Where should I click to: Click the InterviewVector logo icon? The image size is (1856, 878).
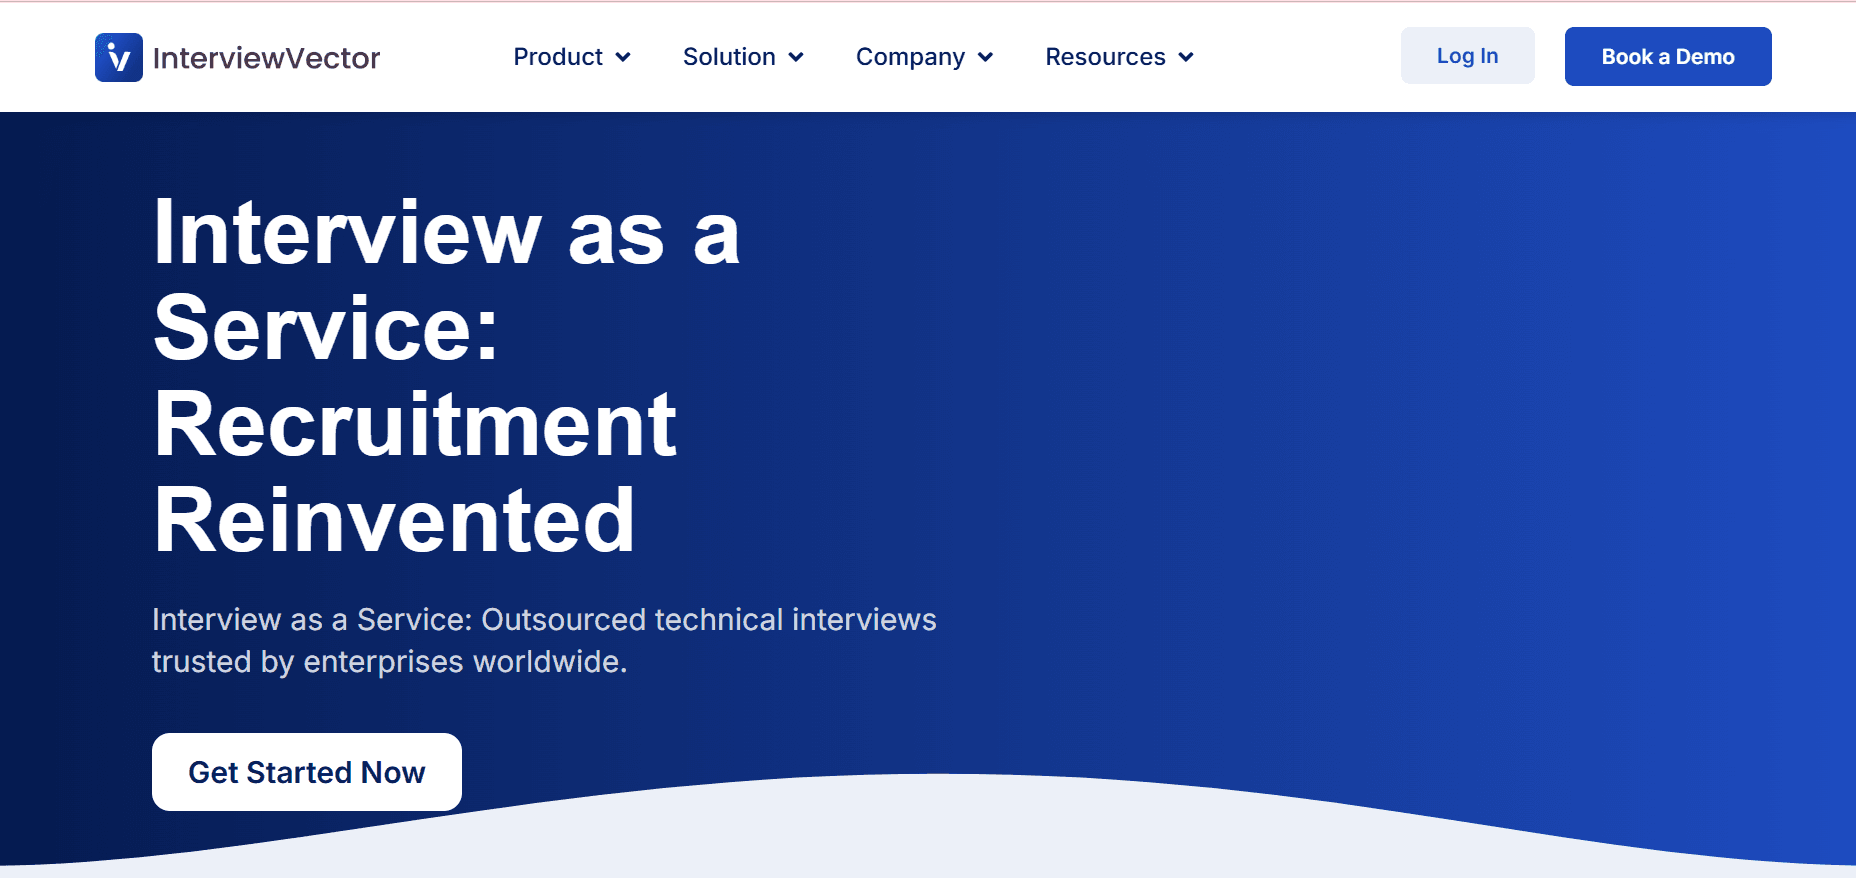point(118,57)
